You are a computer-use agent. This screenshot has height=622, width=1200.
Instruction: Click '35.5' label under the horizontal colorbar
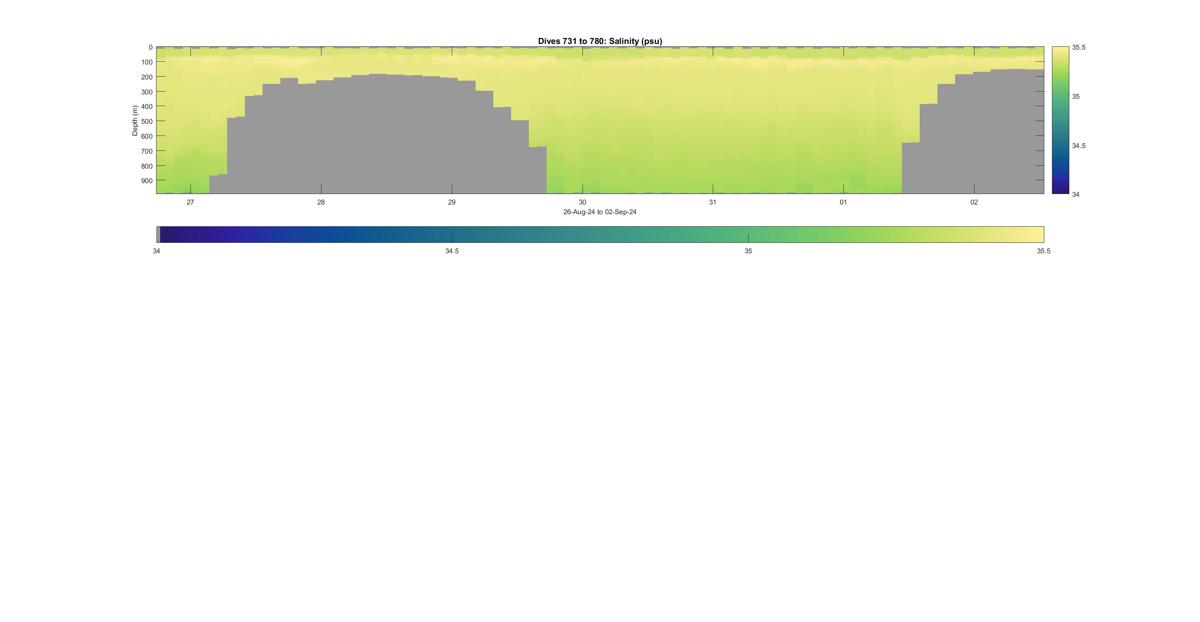point(1044,251)
